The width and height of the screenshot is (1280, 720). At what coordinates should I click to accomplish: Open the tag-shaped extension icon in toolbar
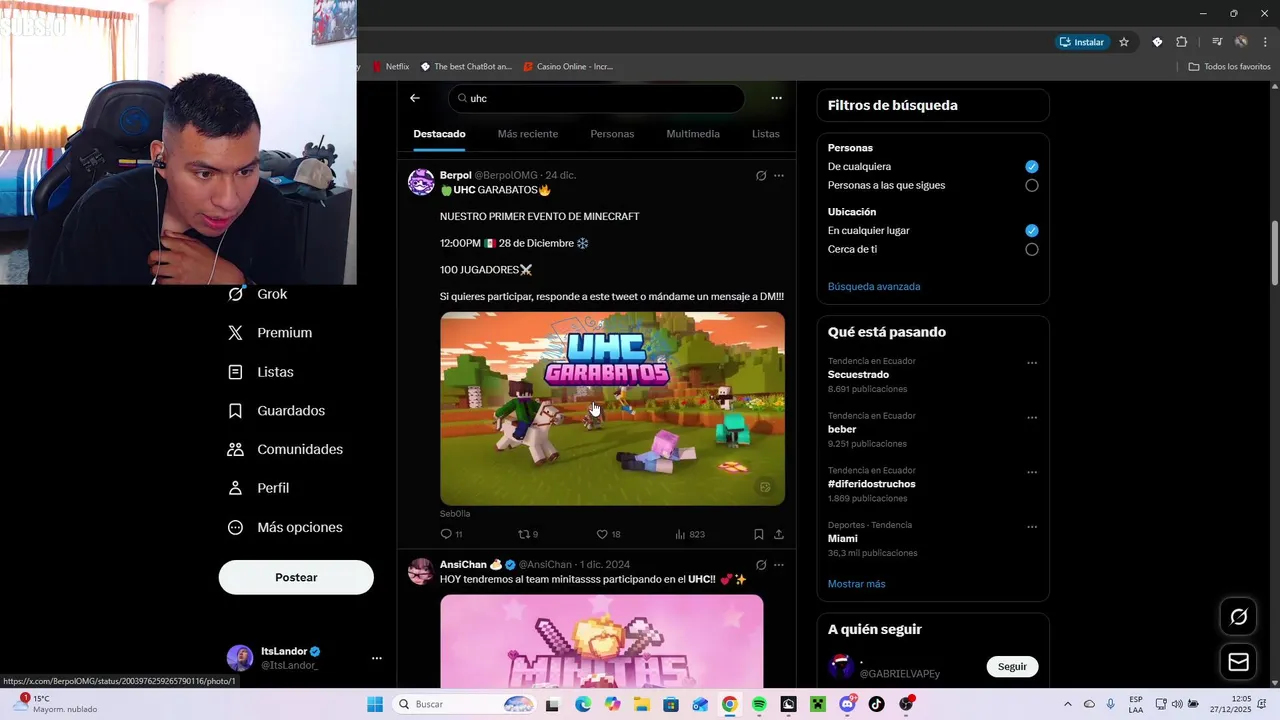(x=1157, y=42)
